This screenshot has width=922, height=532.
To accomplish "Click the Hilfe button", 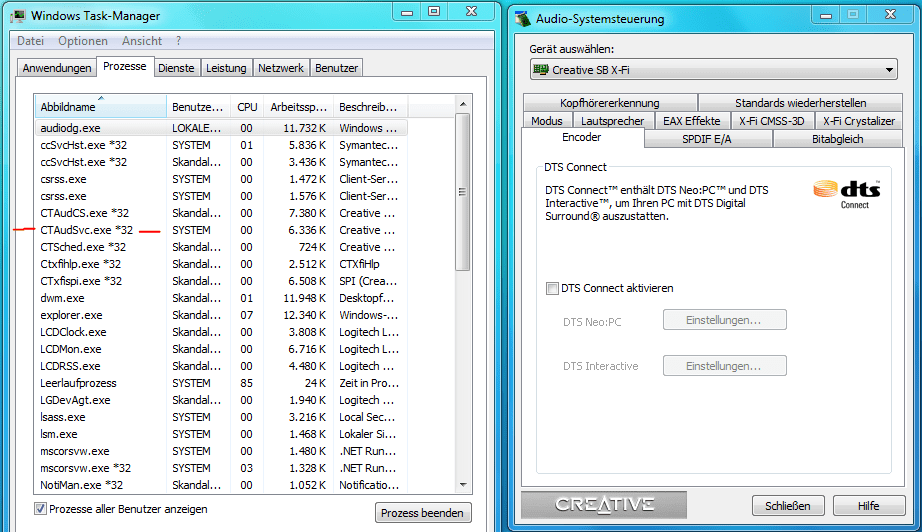I will click(868, 506).
